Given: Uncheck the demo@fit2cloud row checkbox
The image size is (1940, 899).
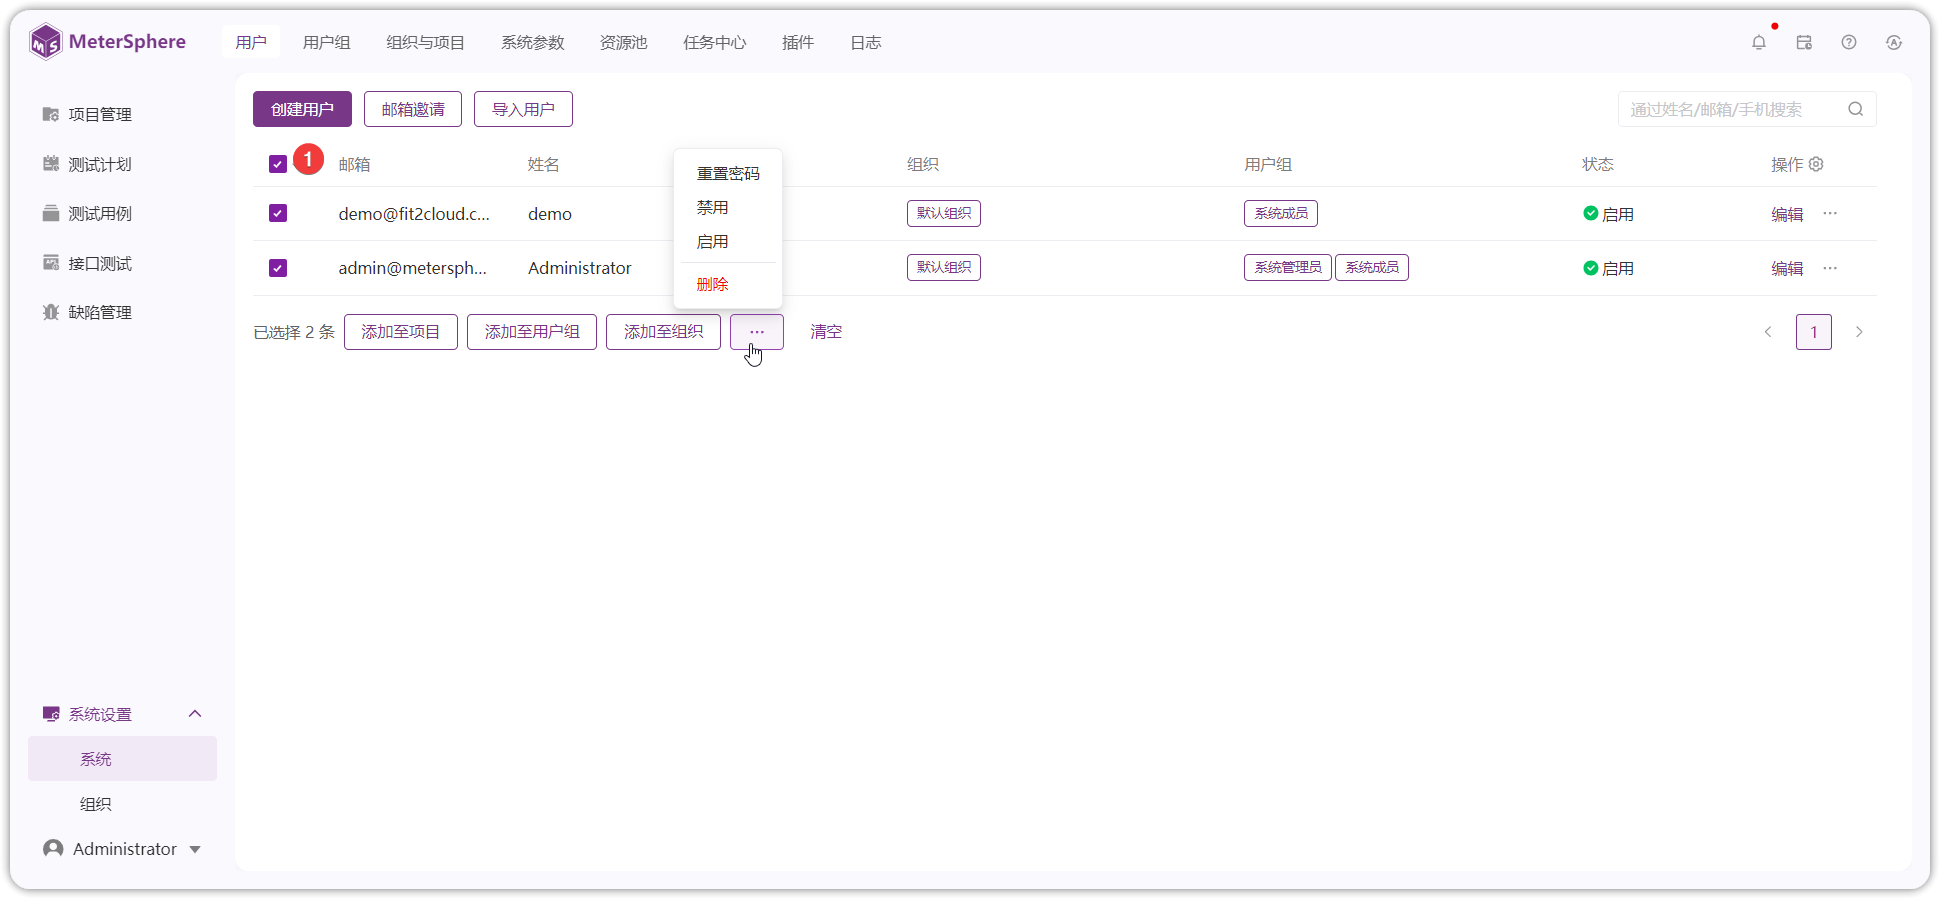Looking at the screenshot, I should [278, 213].
